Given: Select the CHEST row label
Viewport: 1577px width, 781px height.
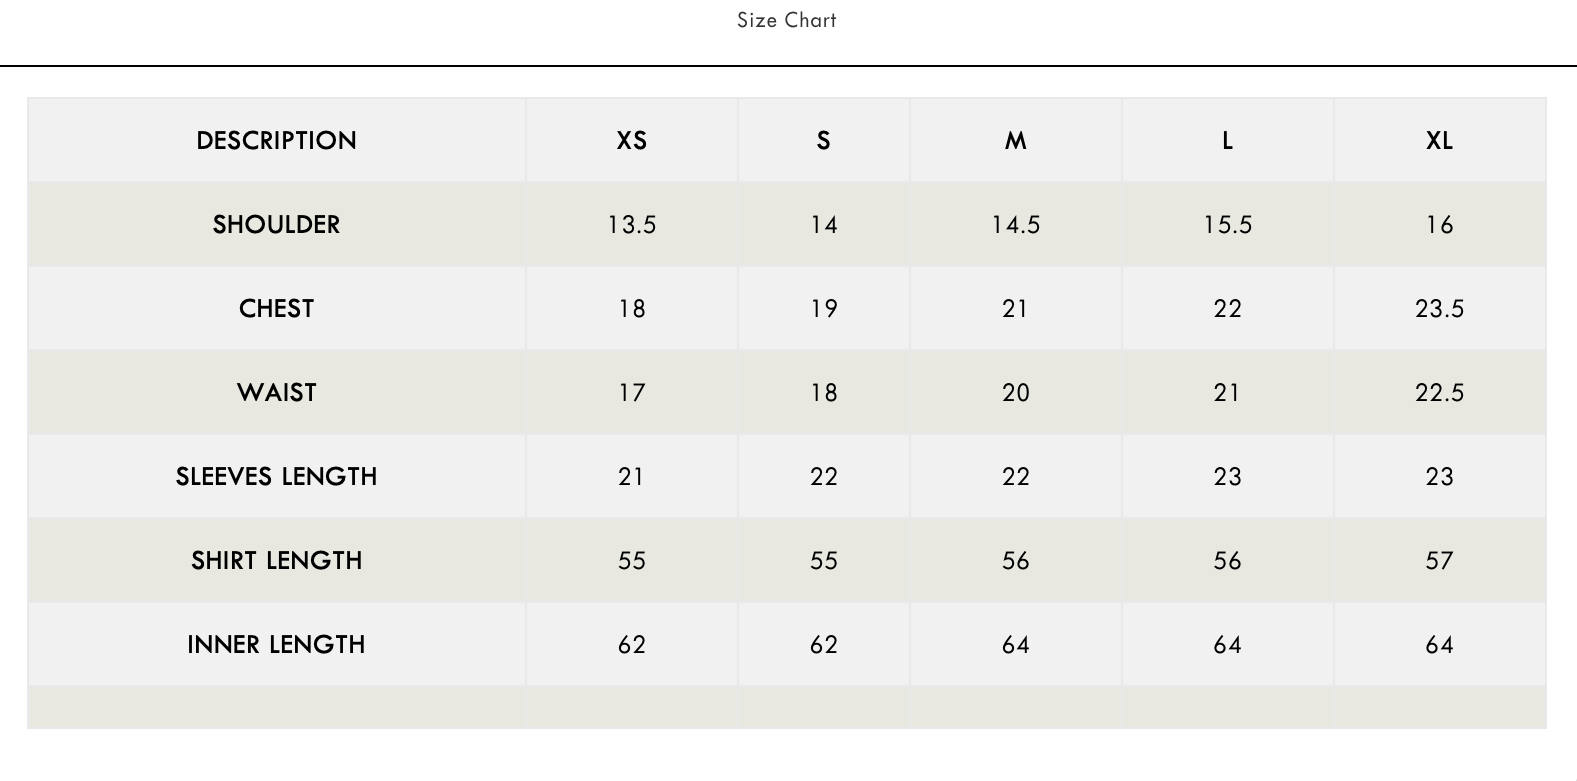Looking at the screenshot, I should [x=276, y=308].
